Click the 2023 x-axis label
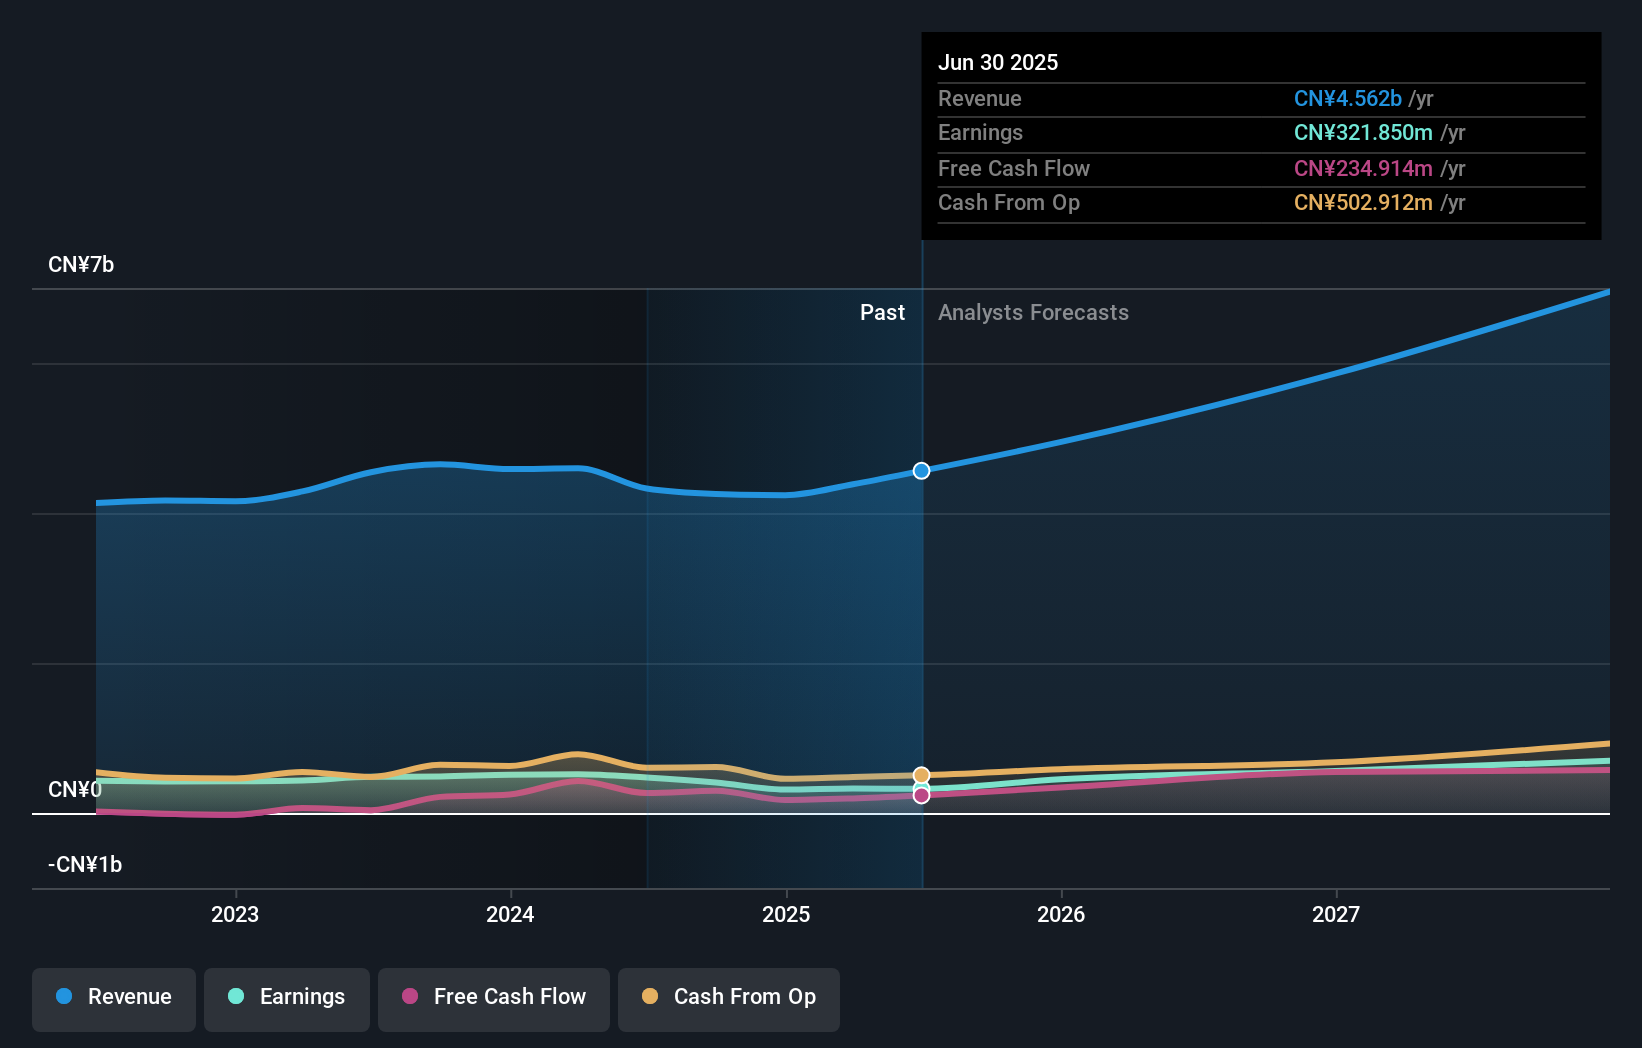Viewport: 1642px width, 1048px height. pyautogui.click(x=235, y=914)
